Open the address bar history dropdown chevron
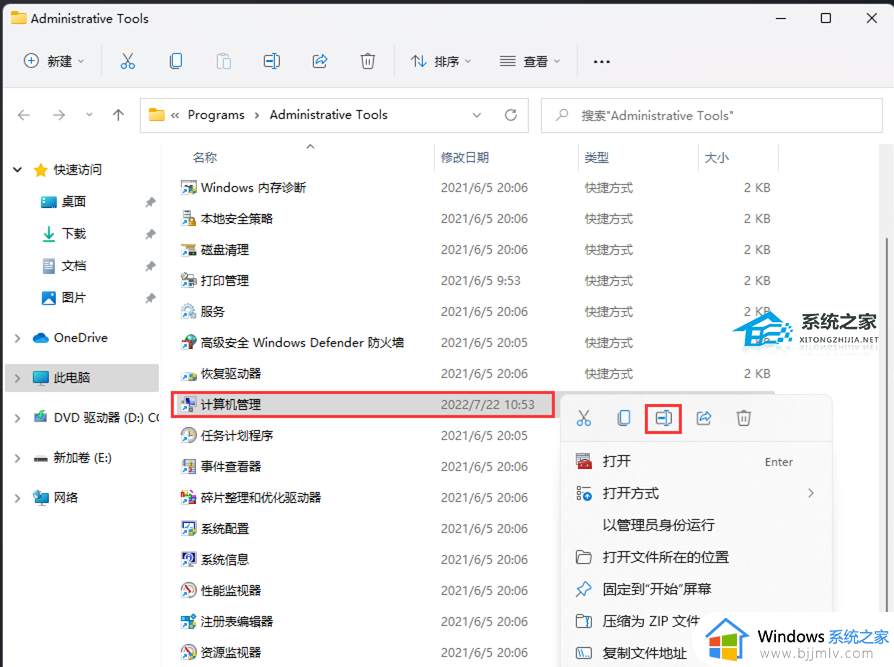Image resolution: width=894 pixels, height=667 pixels. click(x=477, y=115)
